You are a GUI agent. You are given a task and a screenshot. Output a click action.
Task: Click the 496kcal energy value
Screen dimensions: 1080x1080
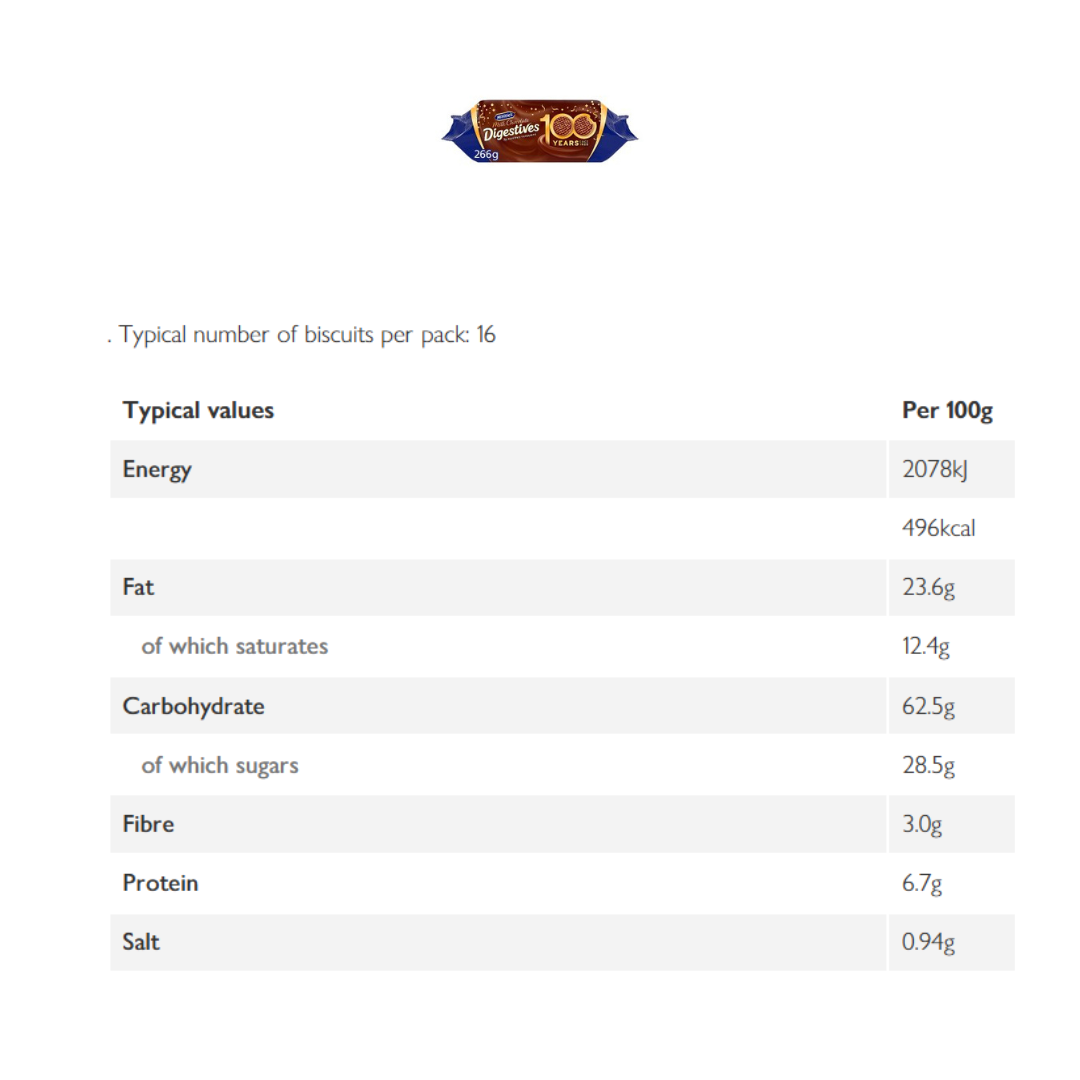click(938, 528)
